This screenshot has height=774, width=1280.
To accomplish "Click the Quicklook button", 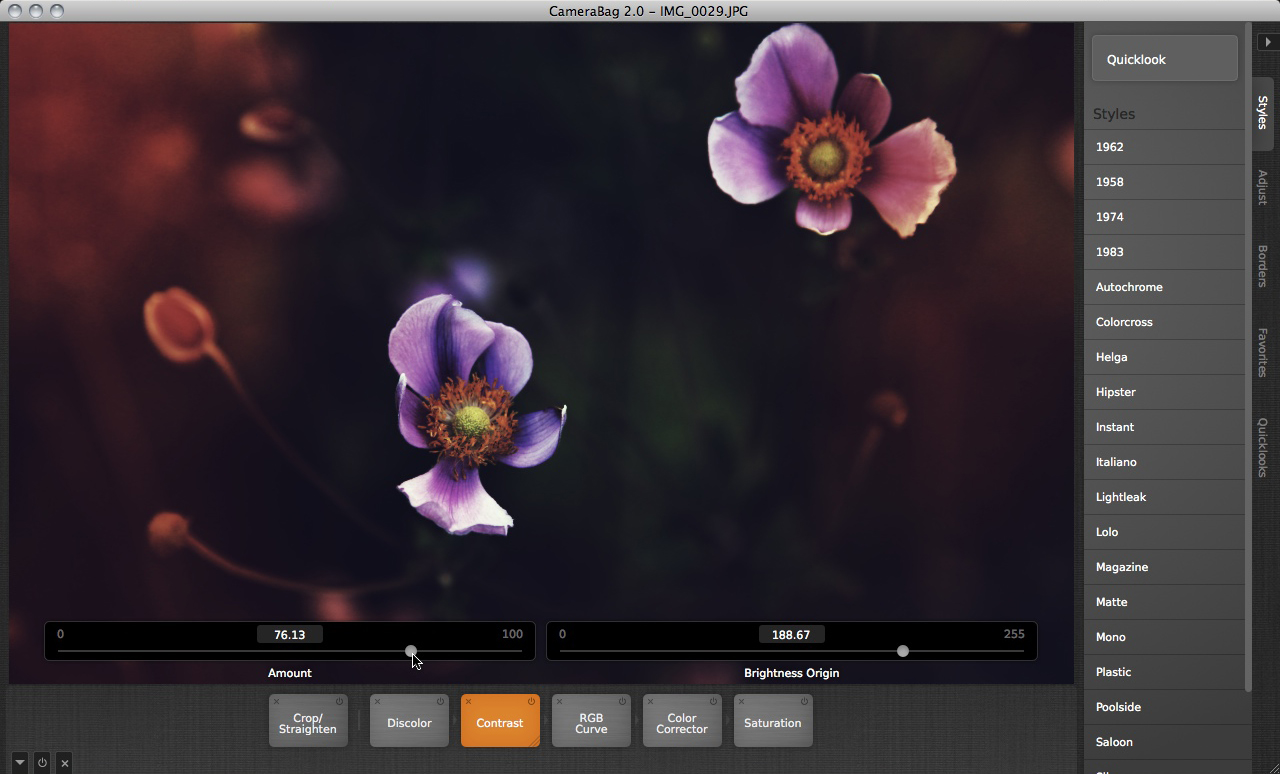I will [1165, 59].
